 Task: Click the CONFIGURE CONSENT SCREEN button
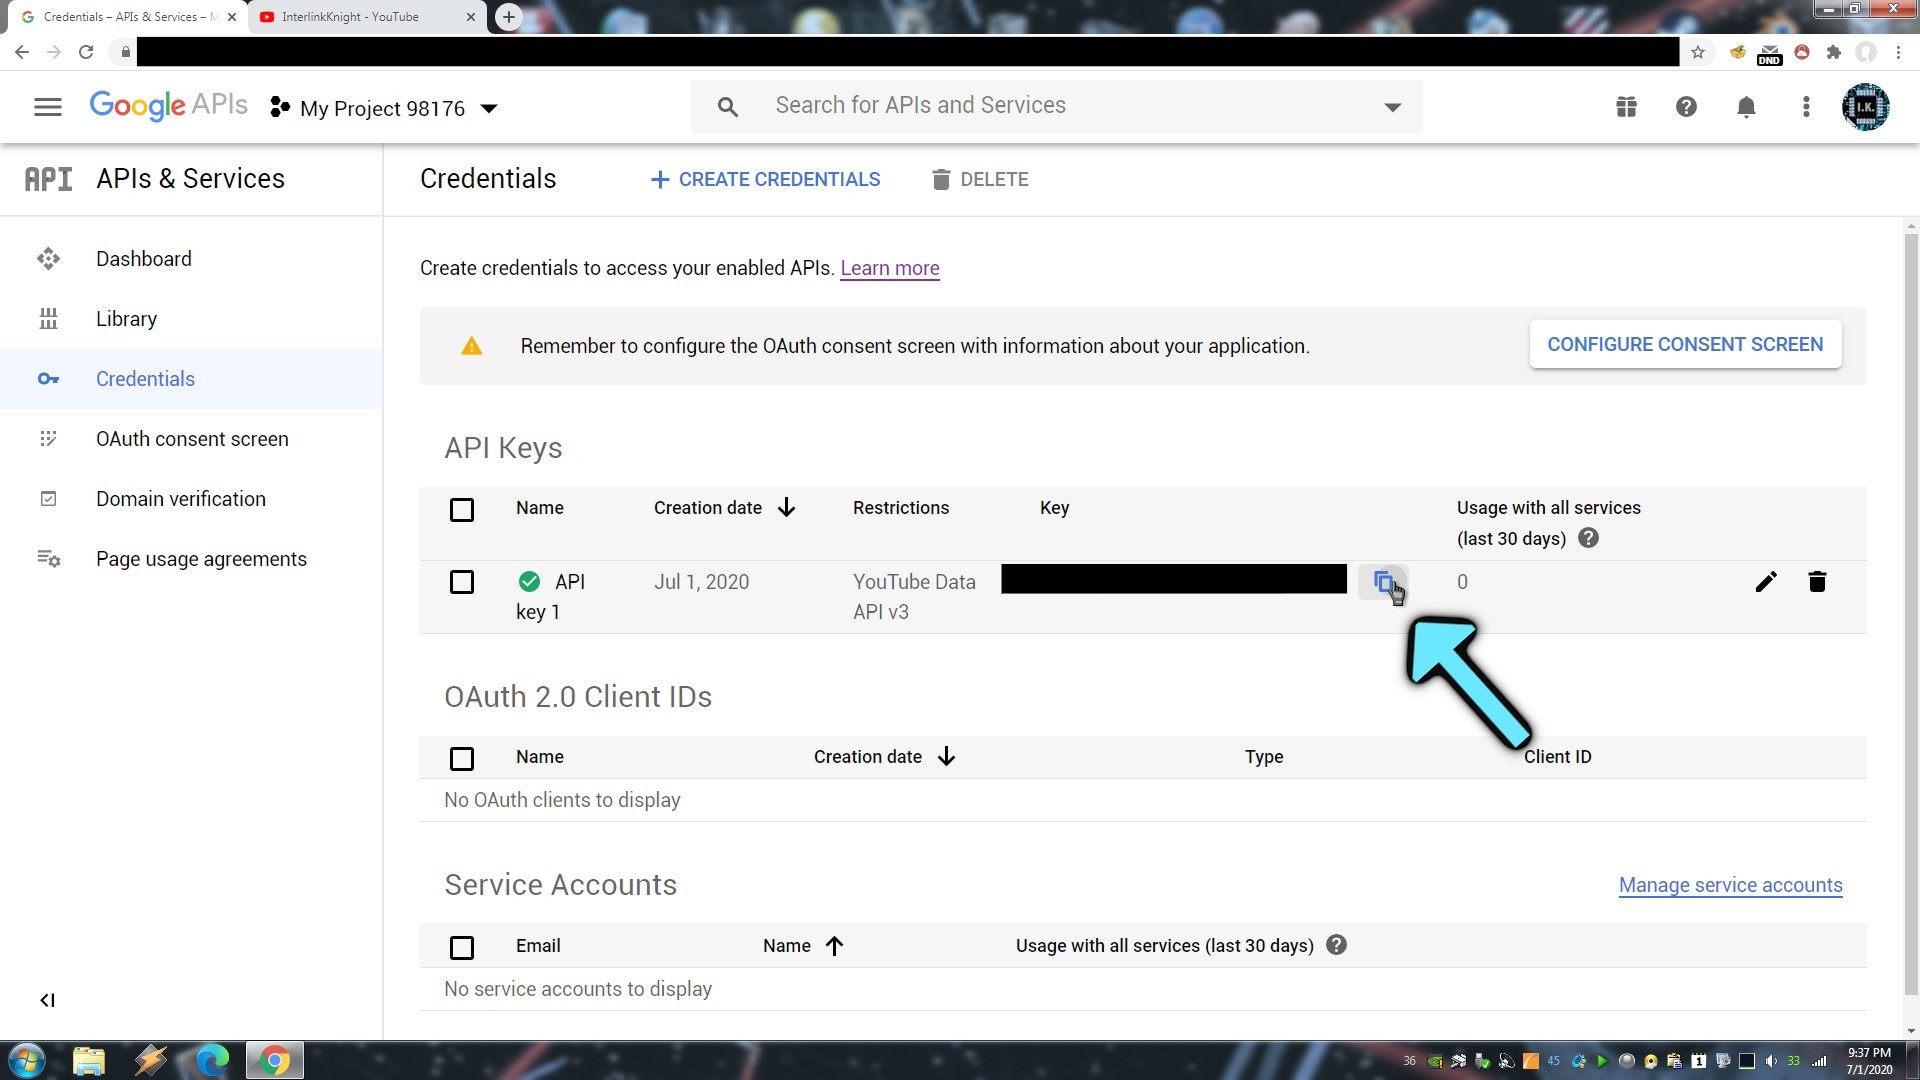[x=1685, y=344]
